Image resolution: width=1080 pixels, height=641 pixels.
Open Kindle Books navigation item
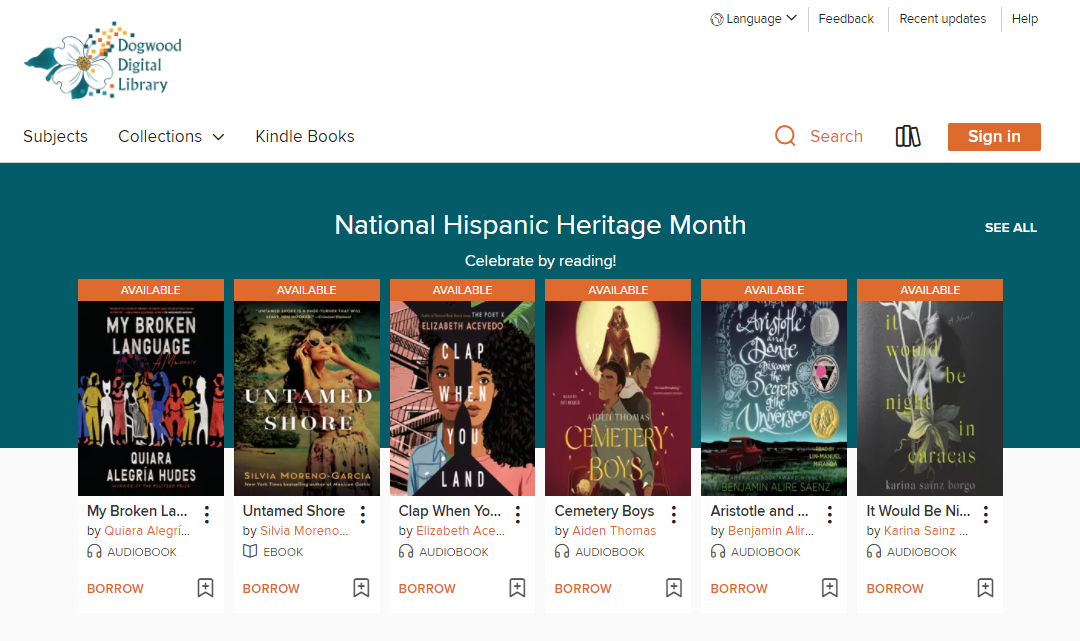(x=304, y=137)
